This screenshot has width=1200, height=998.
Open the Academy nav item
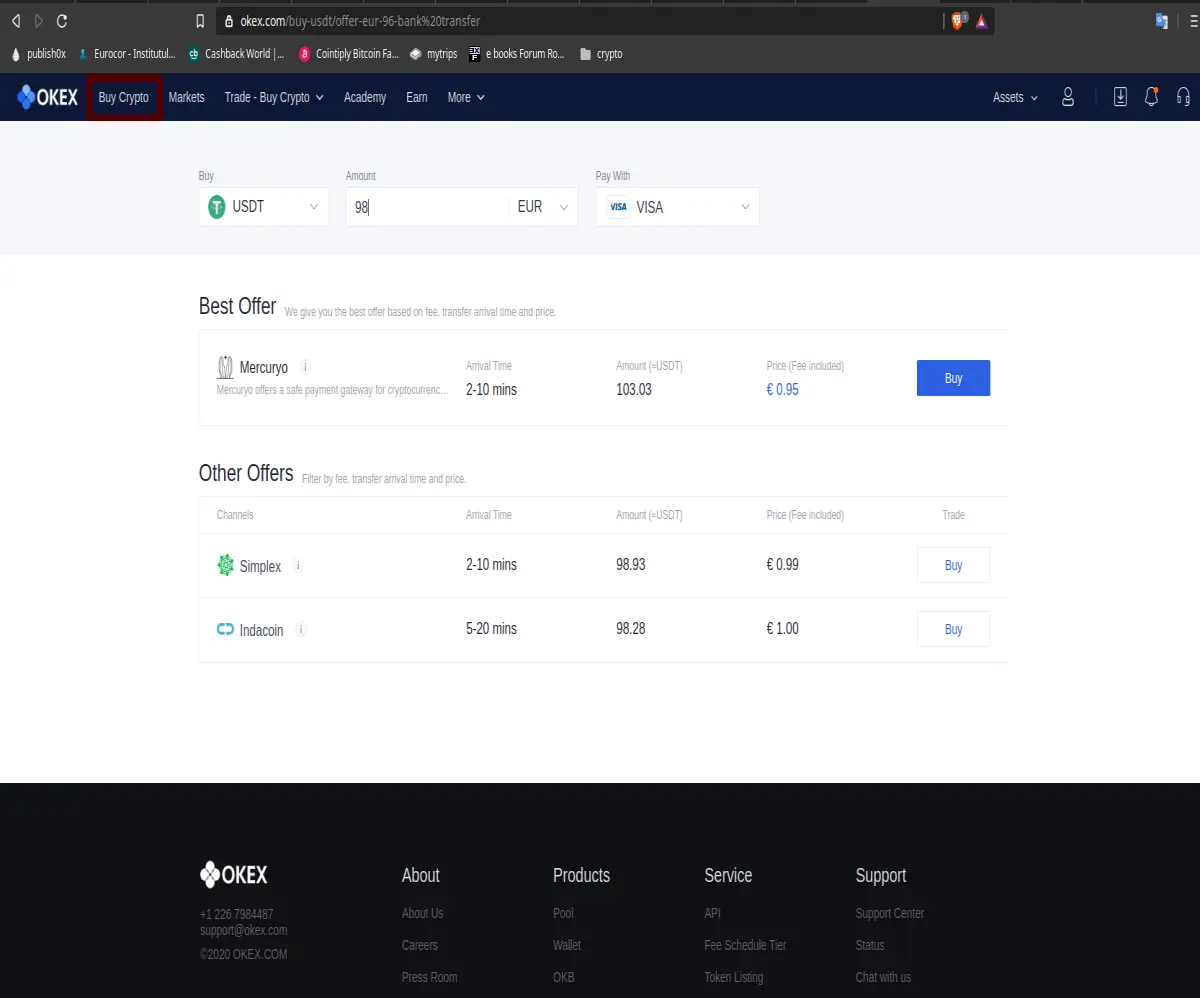365,97
